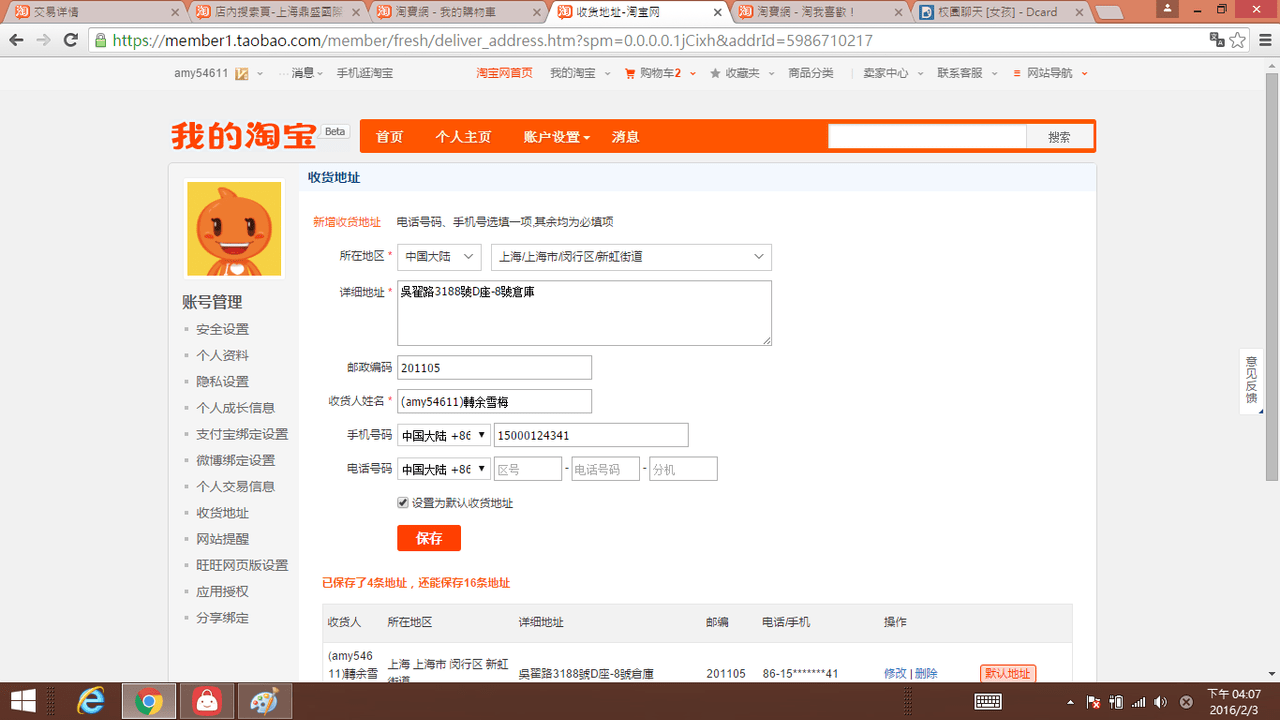
Task: Open the on-screen keyboard tray icon
Action: click(988, 702)
